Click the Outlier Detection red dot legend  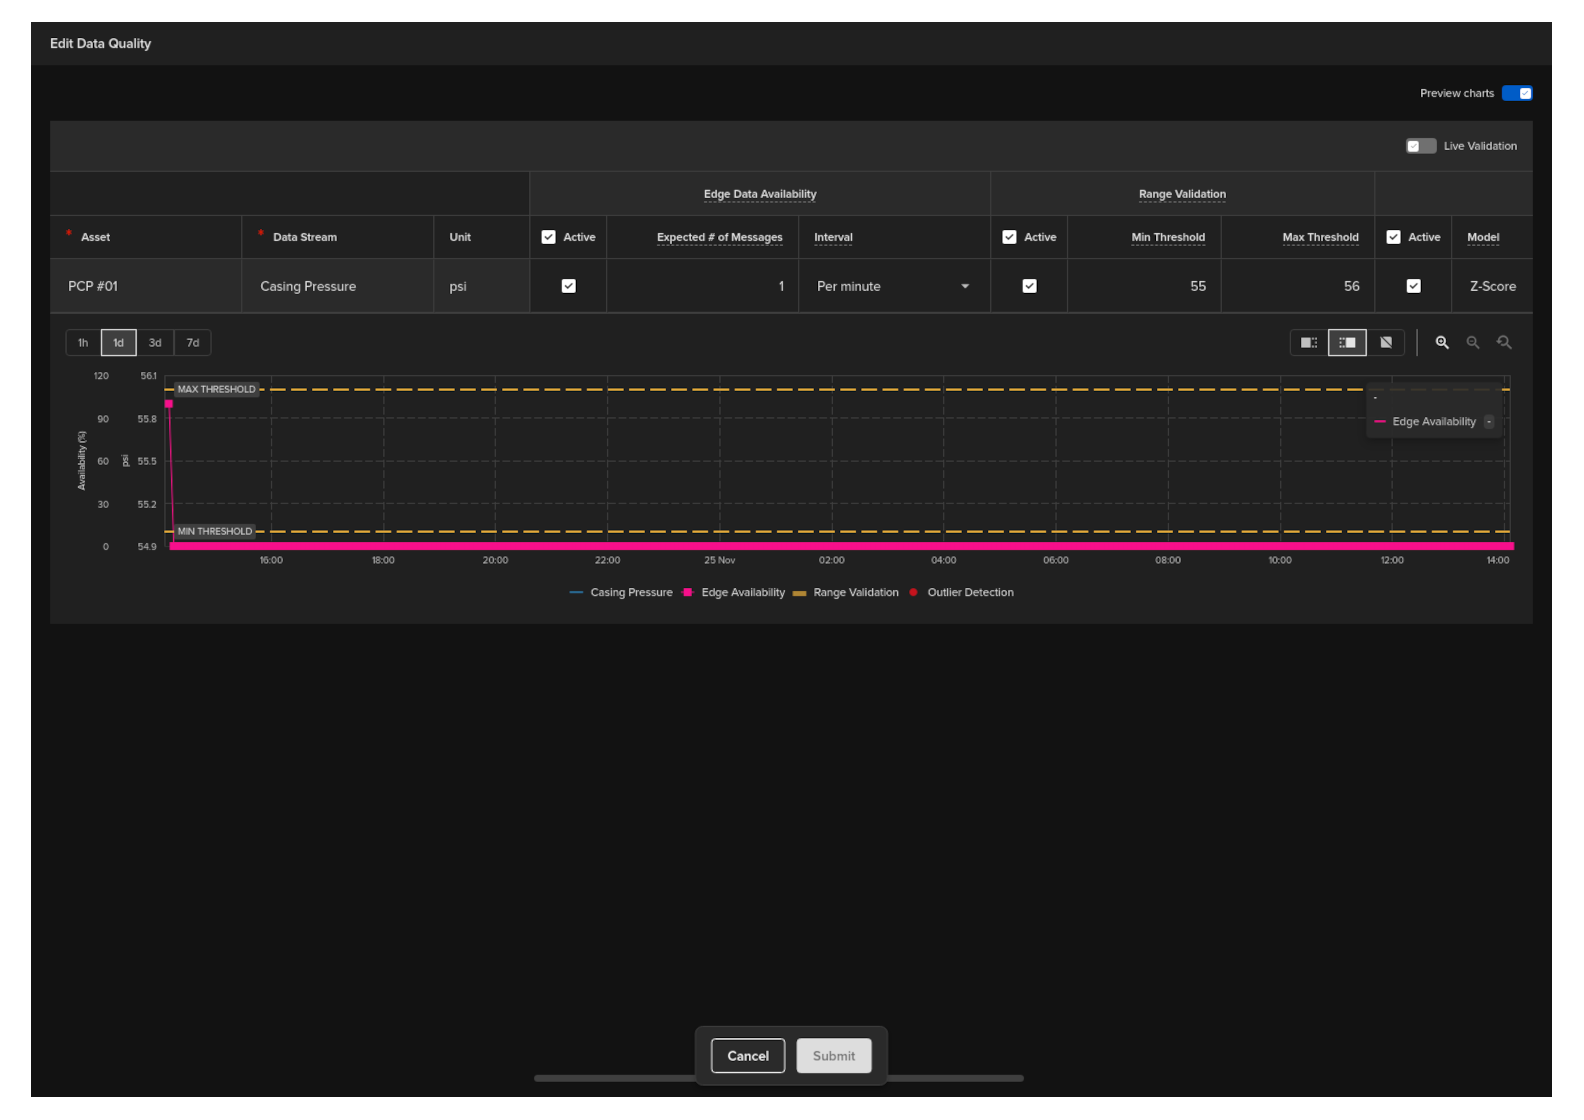[914, 593]
